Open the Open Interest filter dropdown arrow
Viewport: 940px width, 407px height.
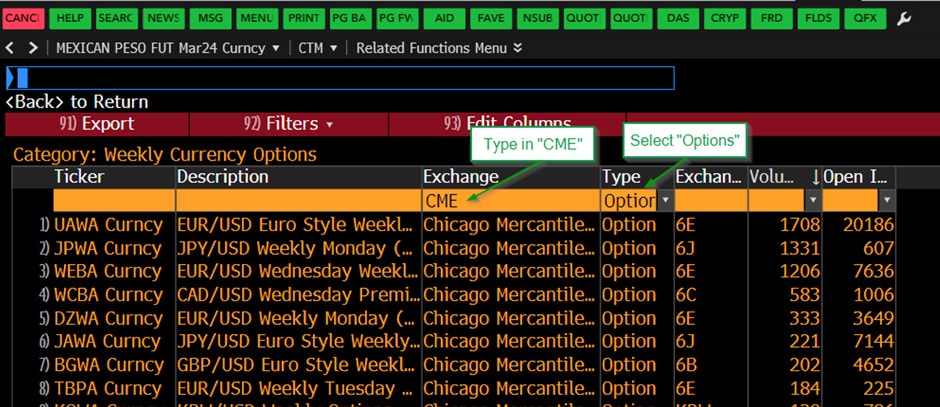click(x=885, y=201)
